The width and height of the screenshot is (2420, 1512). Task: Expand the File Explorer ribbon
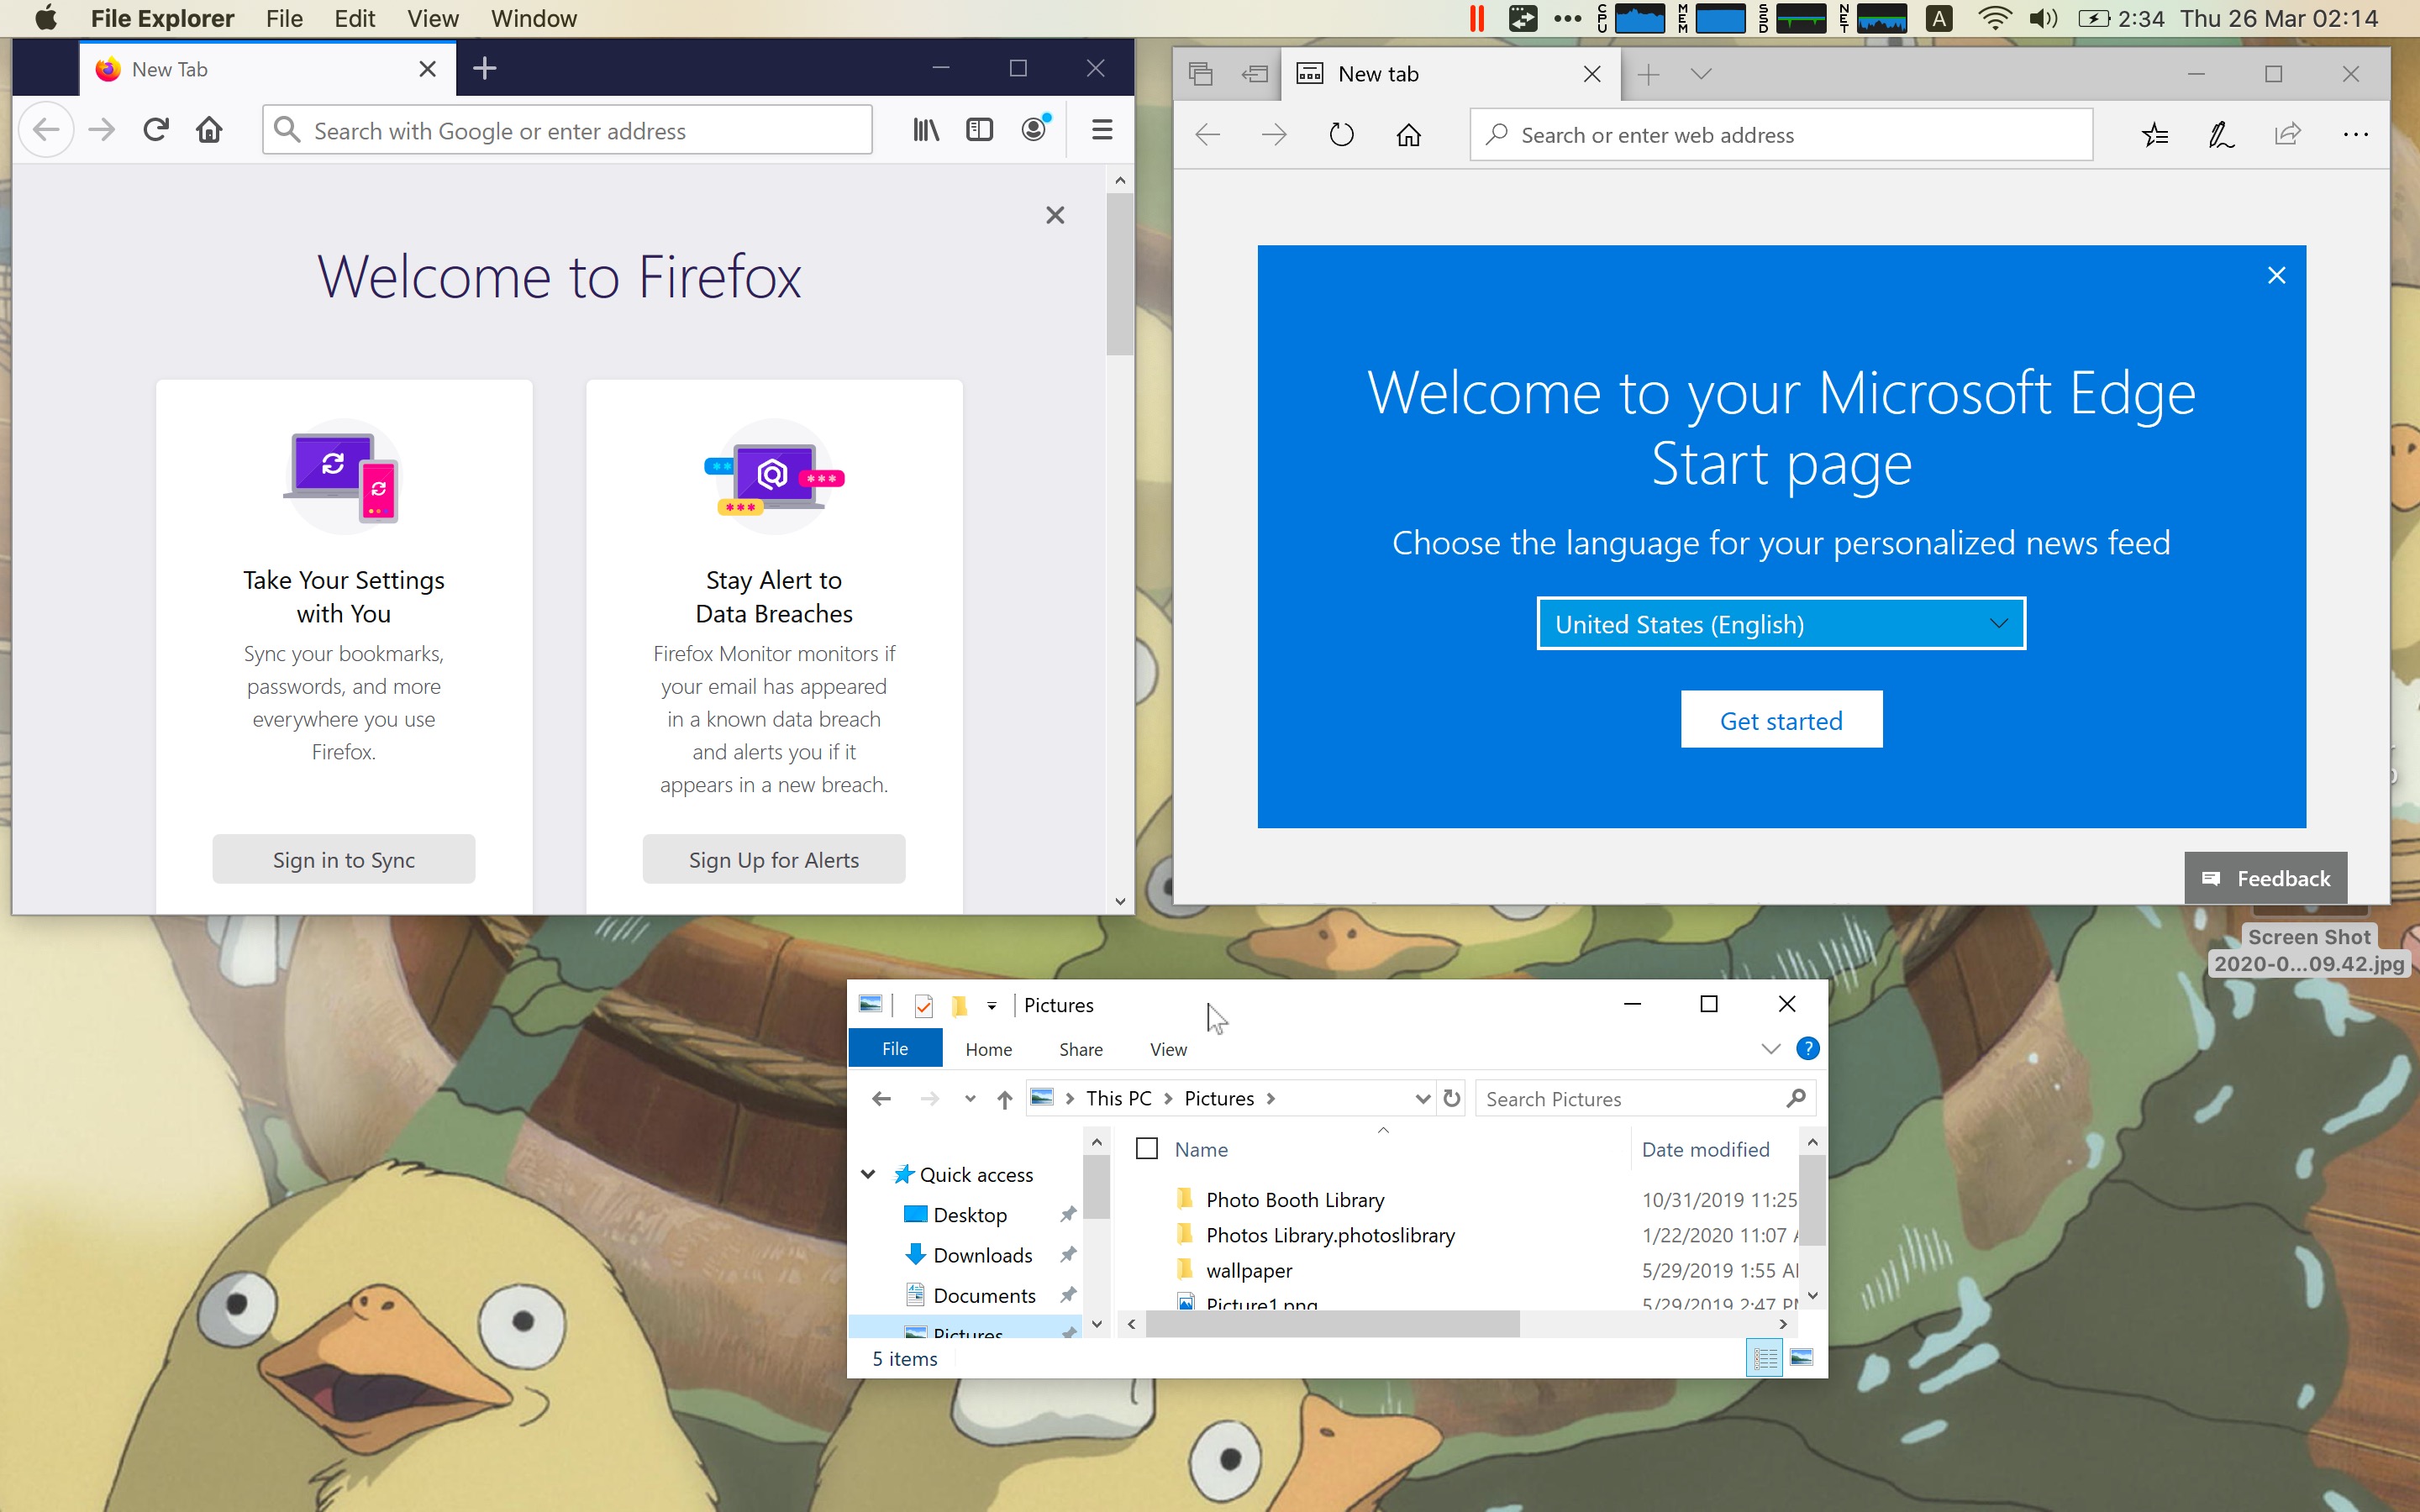(x=1771, y=1048)
